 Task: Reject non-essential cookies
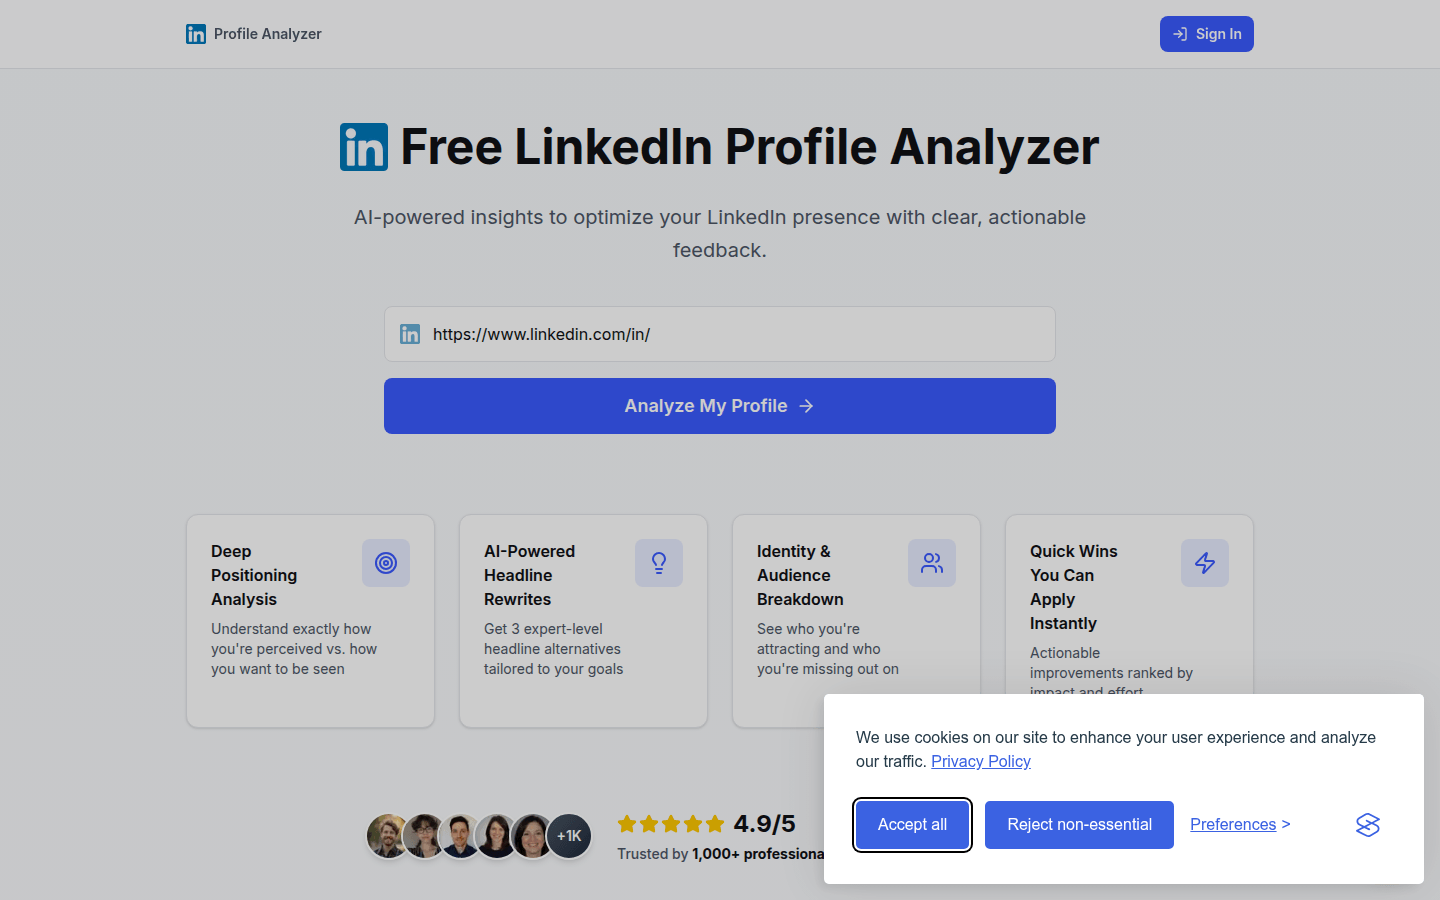pyautogui.click(x=1079, y=825)
